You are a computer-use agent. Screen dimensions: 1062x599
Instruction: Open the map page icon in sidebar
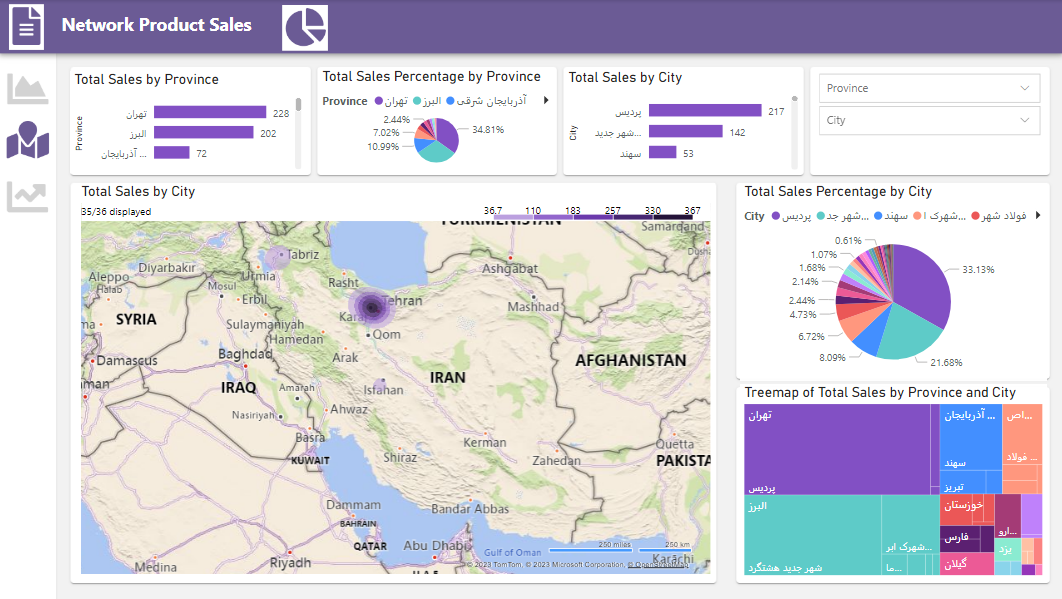coord(28,140)
